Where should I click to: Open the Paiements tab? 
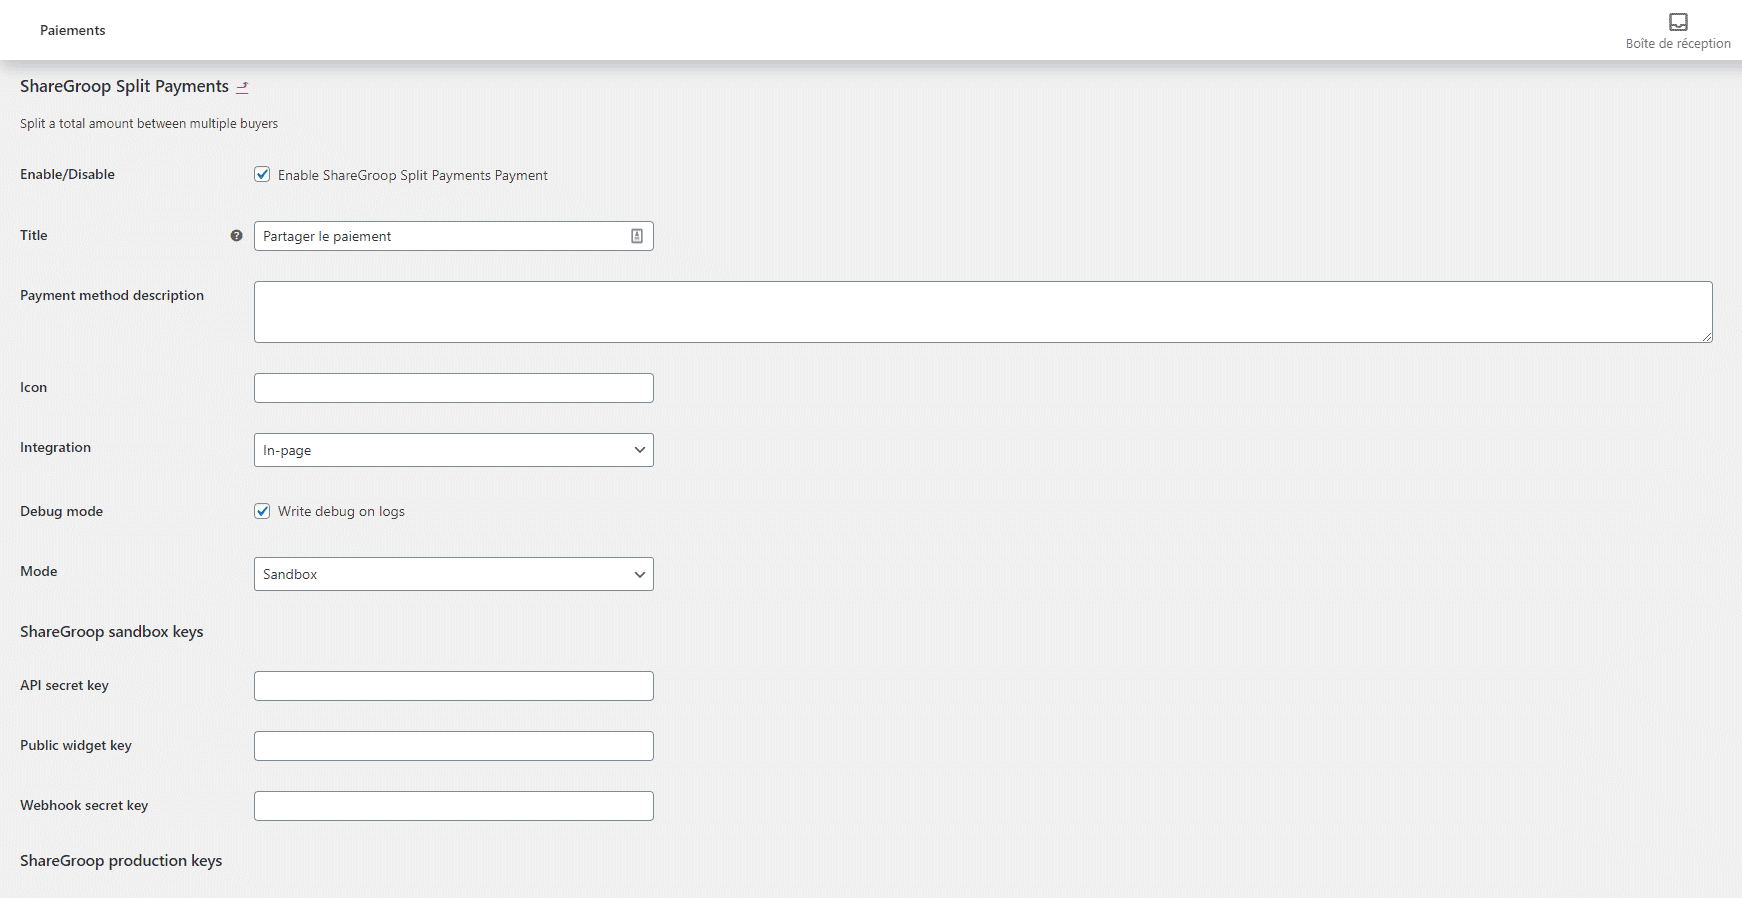(72, 30)
